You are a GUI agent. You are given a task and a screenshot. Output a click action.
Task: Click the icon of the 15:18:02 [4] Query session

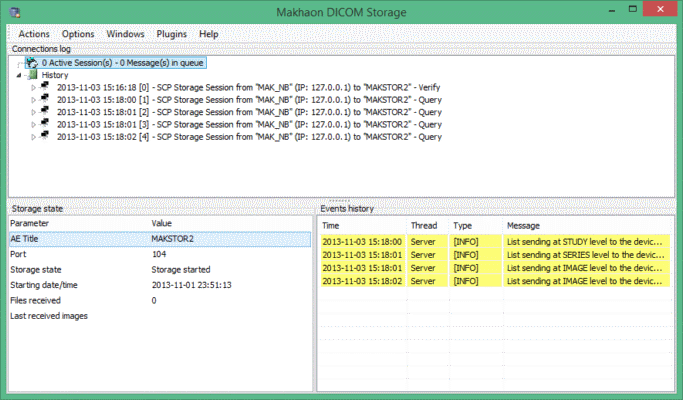pos(46,136)
